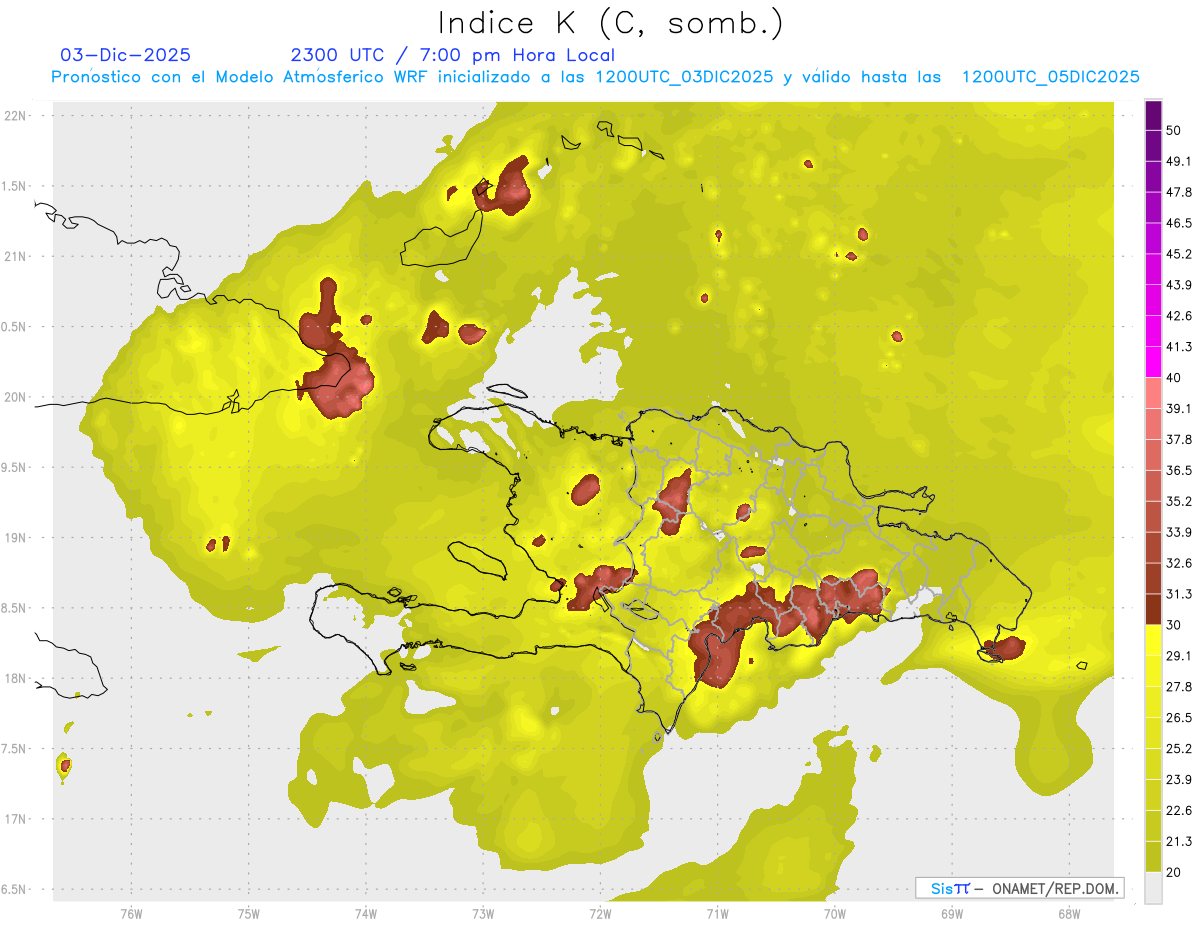Click the color scale value '40'

1175,378
